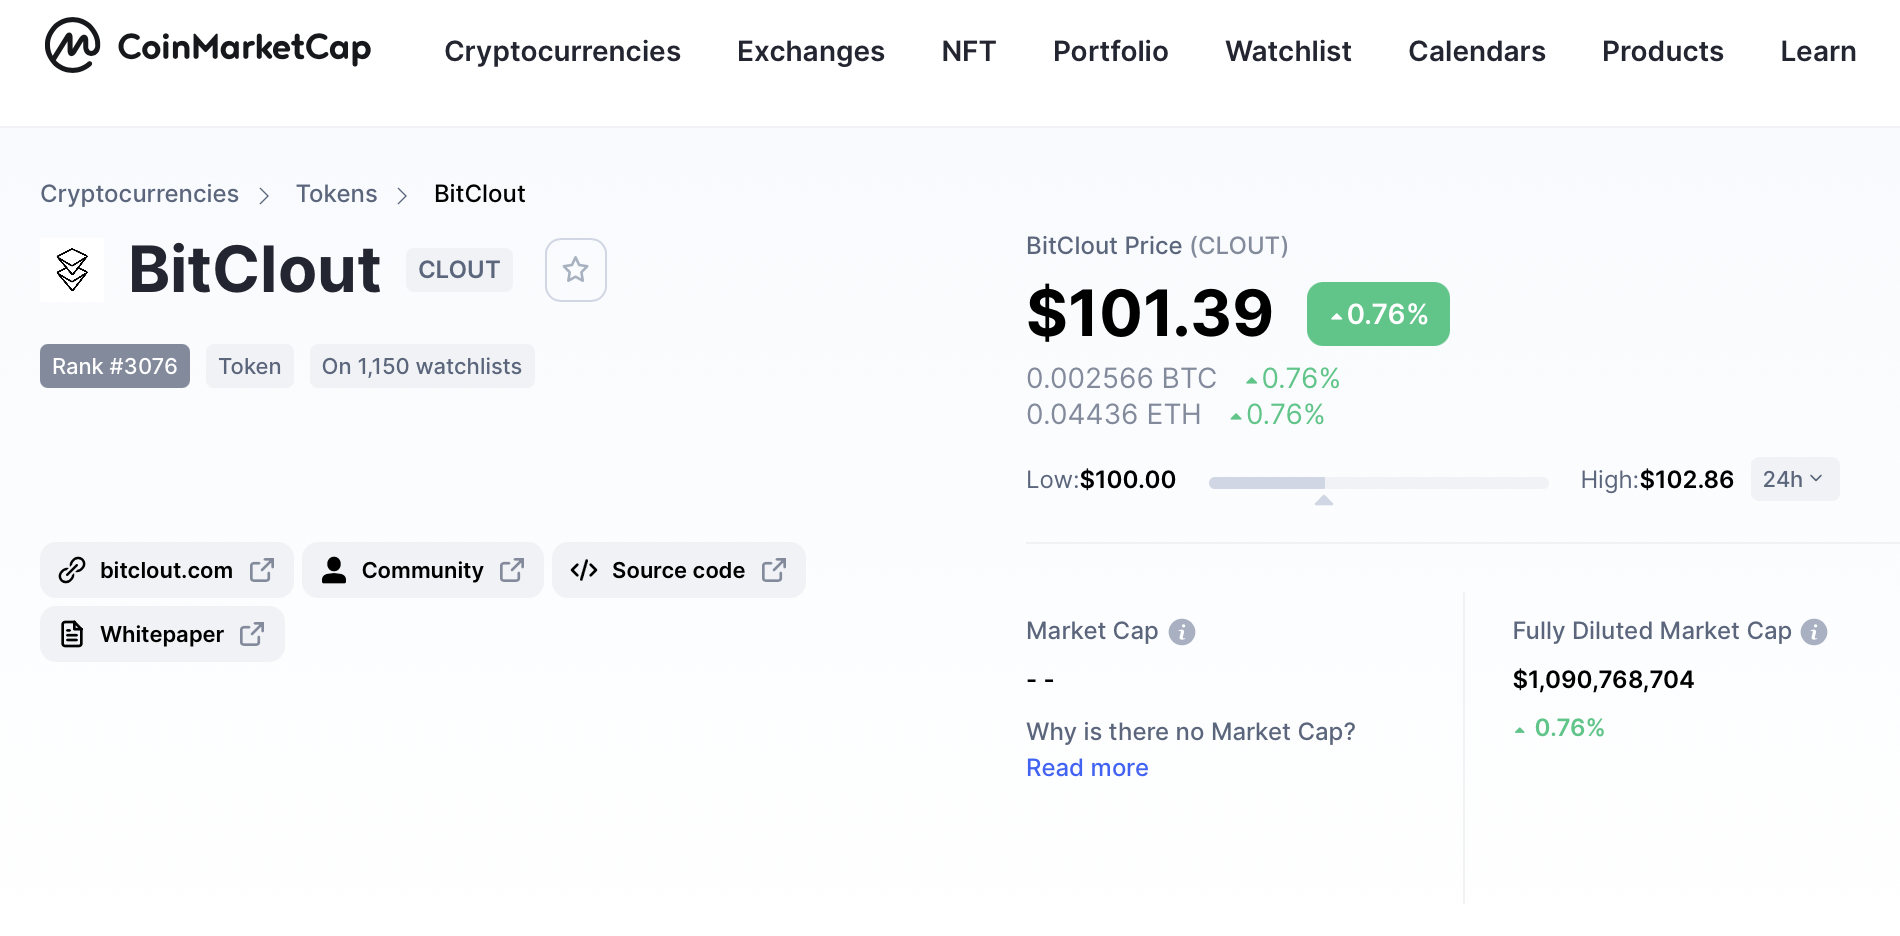Screen dimensions: 1900x936
Task: Click the green 0.76% price change badge
Action: tap(1378, 314)
